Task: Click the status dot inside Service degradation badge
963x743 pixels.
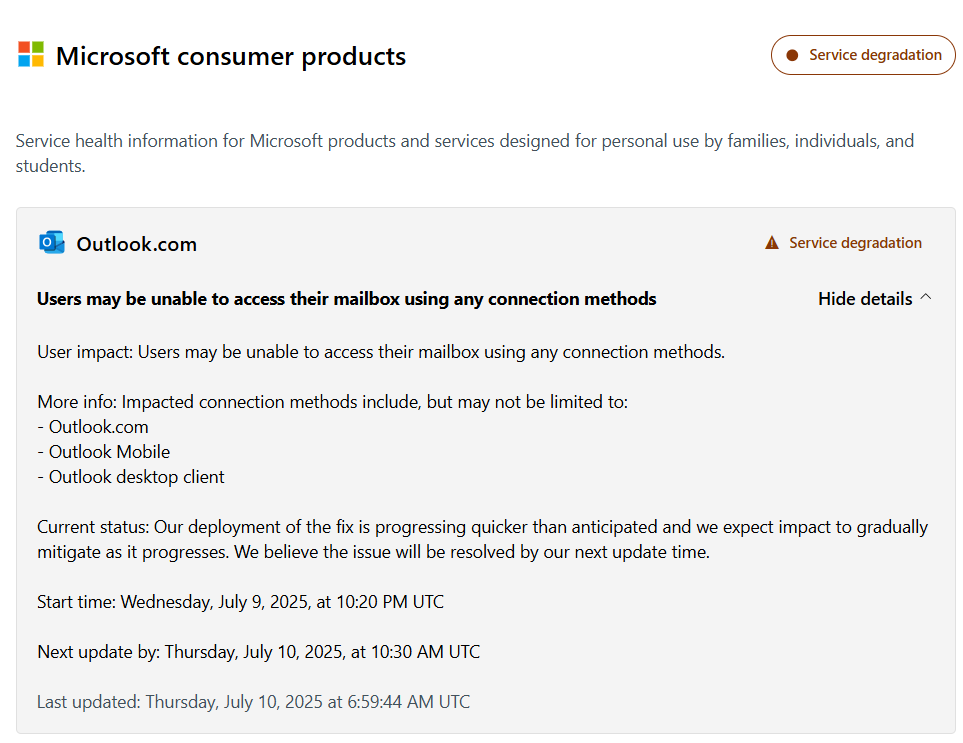Action: [793, 55]
